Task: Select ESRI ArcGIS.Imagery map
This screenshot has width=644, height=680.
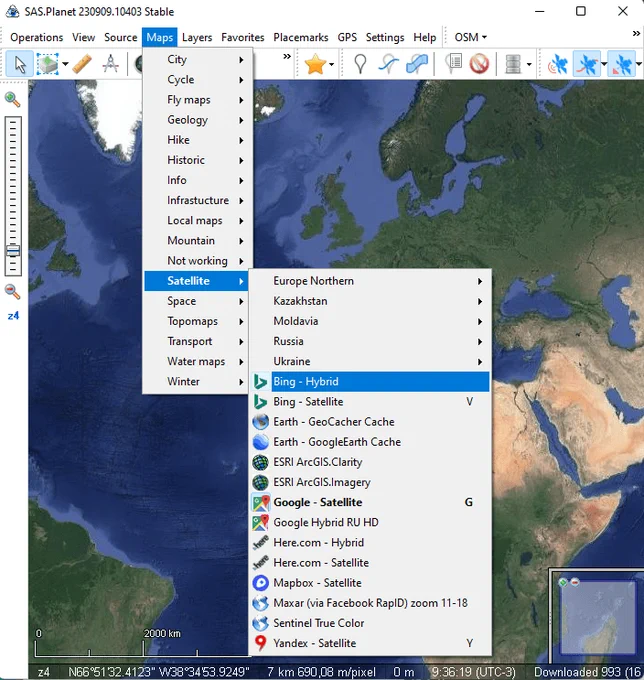Action: 371,482
